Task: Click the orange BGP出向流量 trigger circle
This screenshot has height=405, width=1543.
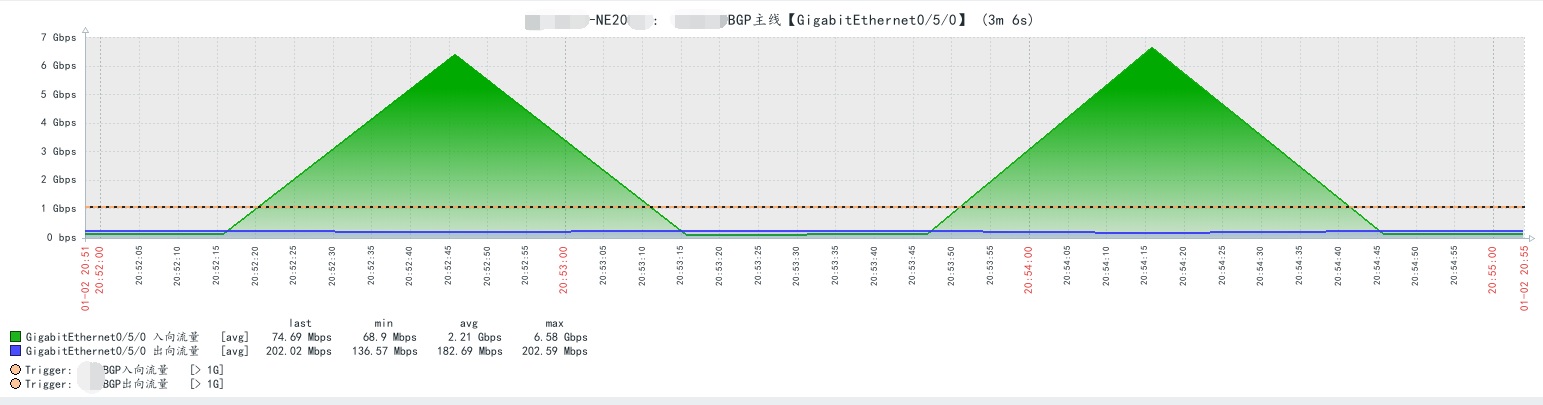Action: click(15, 384)
